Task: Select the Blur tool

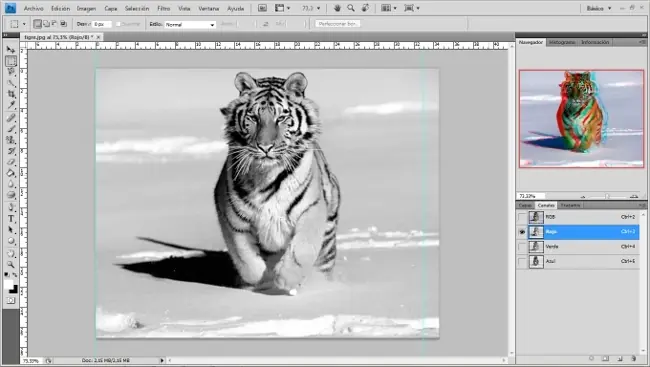Action: pyautogui.click(x=11, y=184)
